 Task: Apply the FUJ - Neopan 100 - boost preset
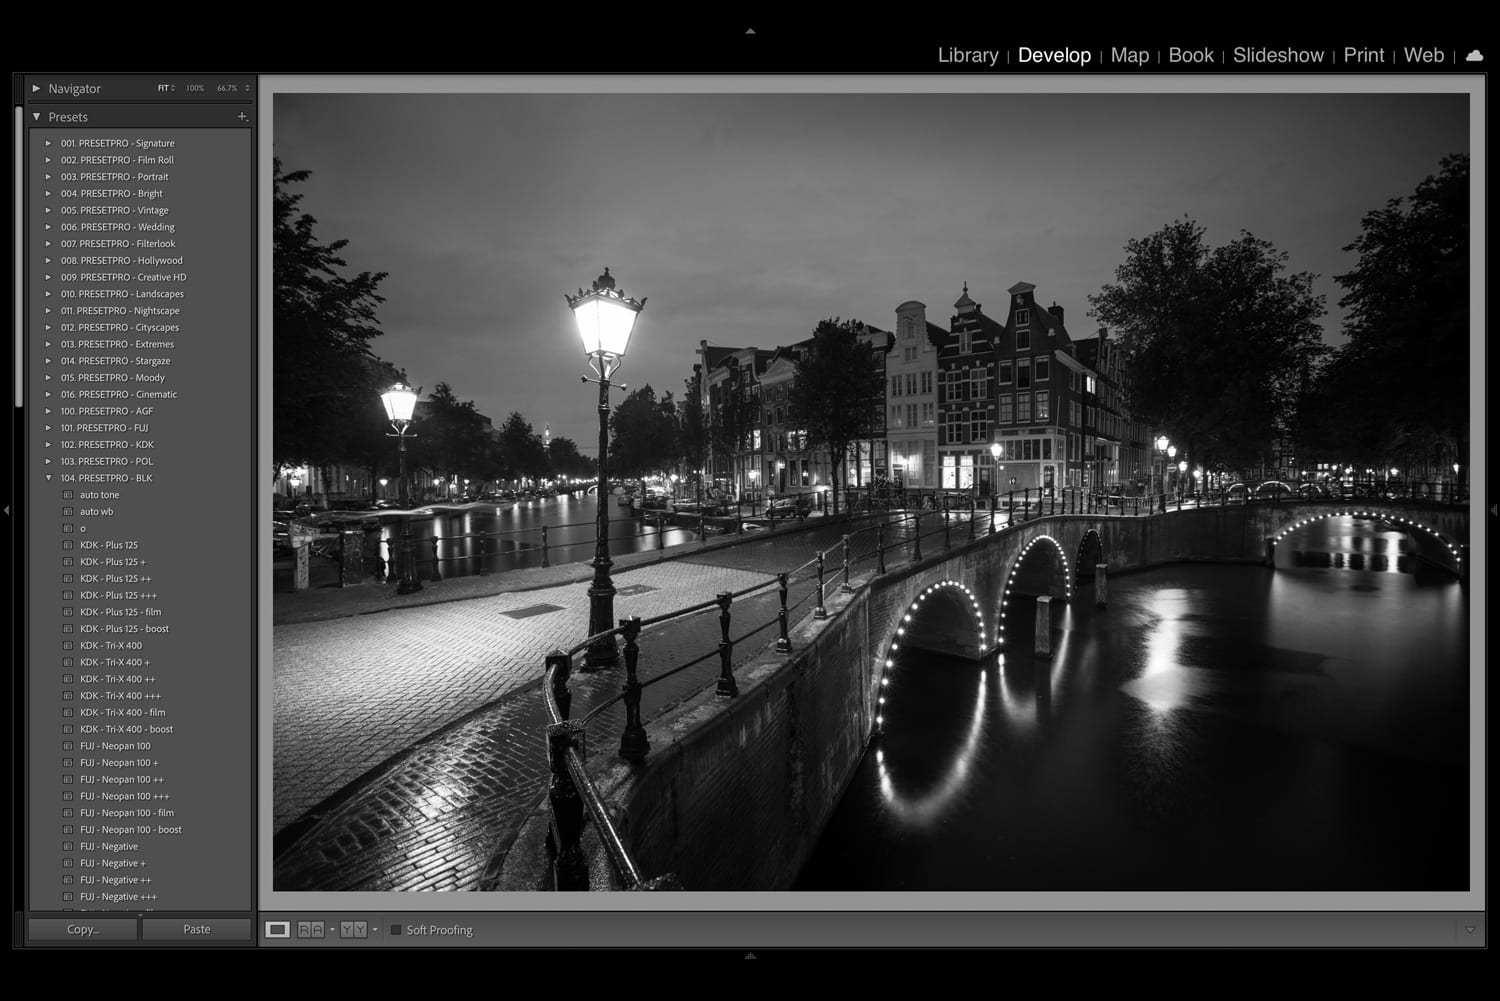pyautogui.click(x=131, y=830)
